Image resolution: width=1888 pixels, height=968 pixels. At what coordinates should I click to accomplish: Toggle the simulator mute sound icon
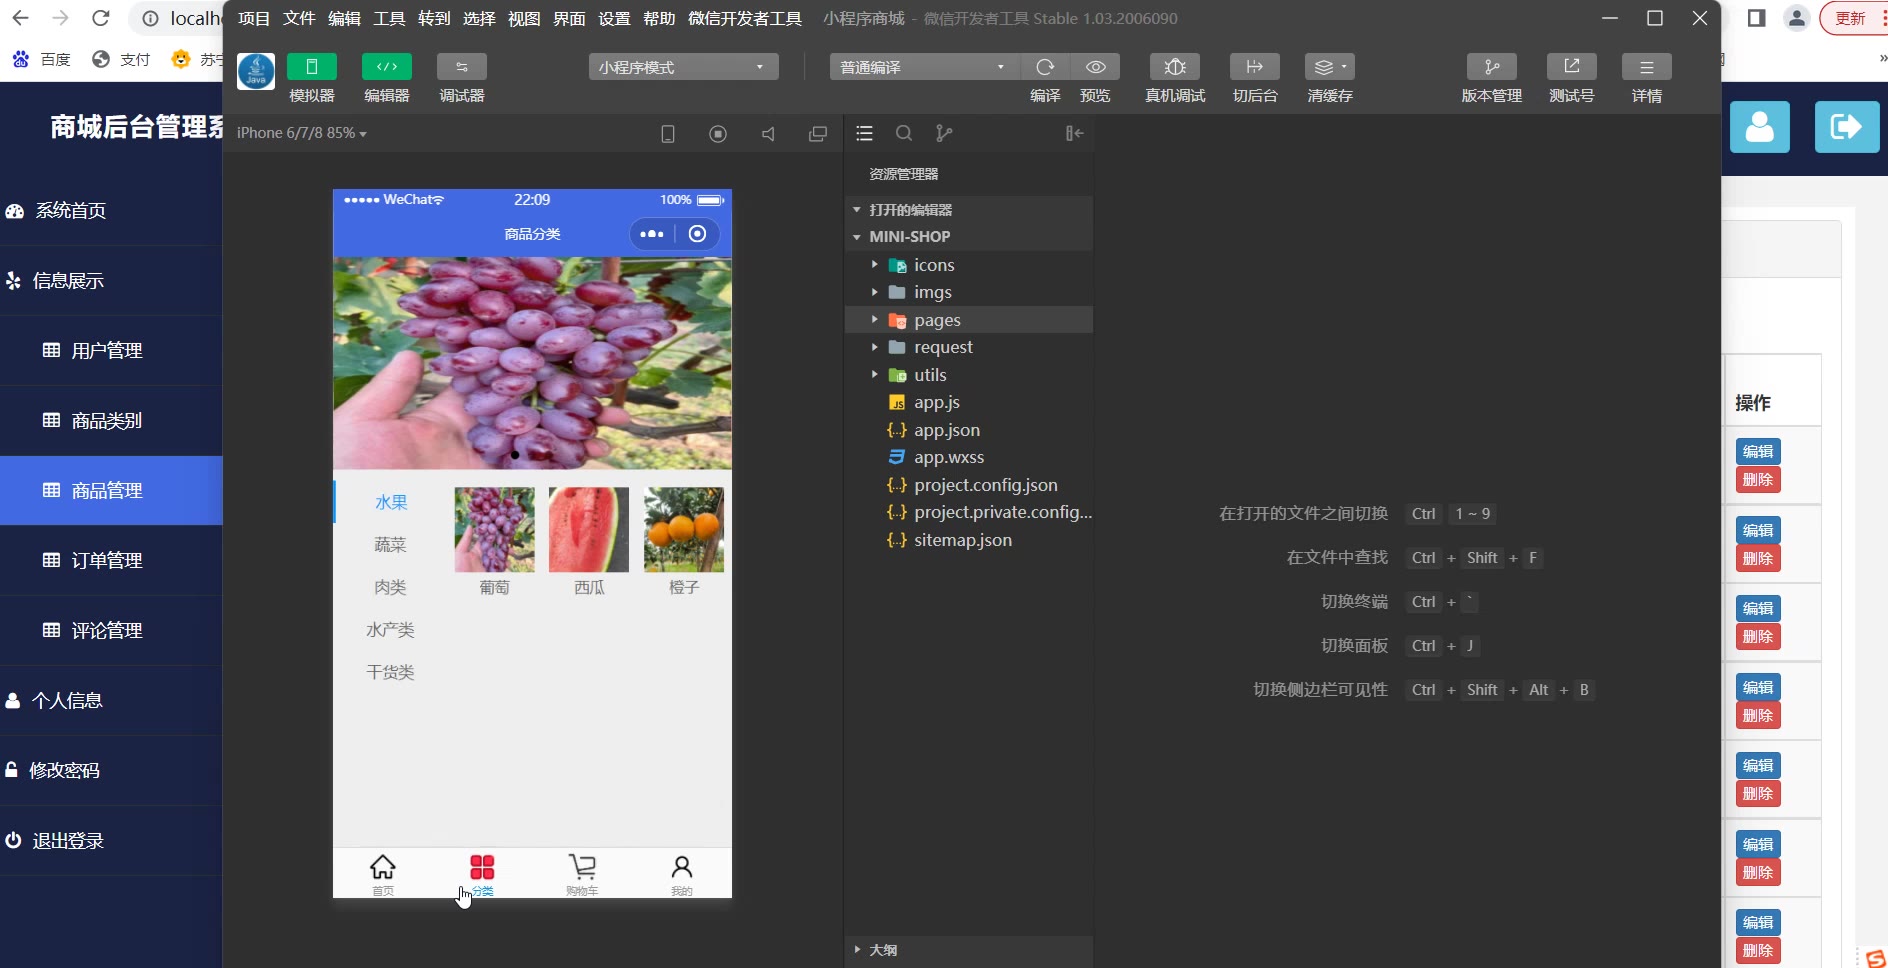click(768, 134)
